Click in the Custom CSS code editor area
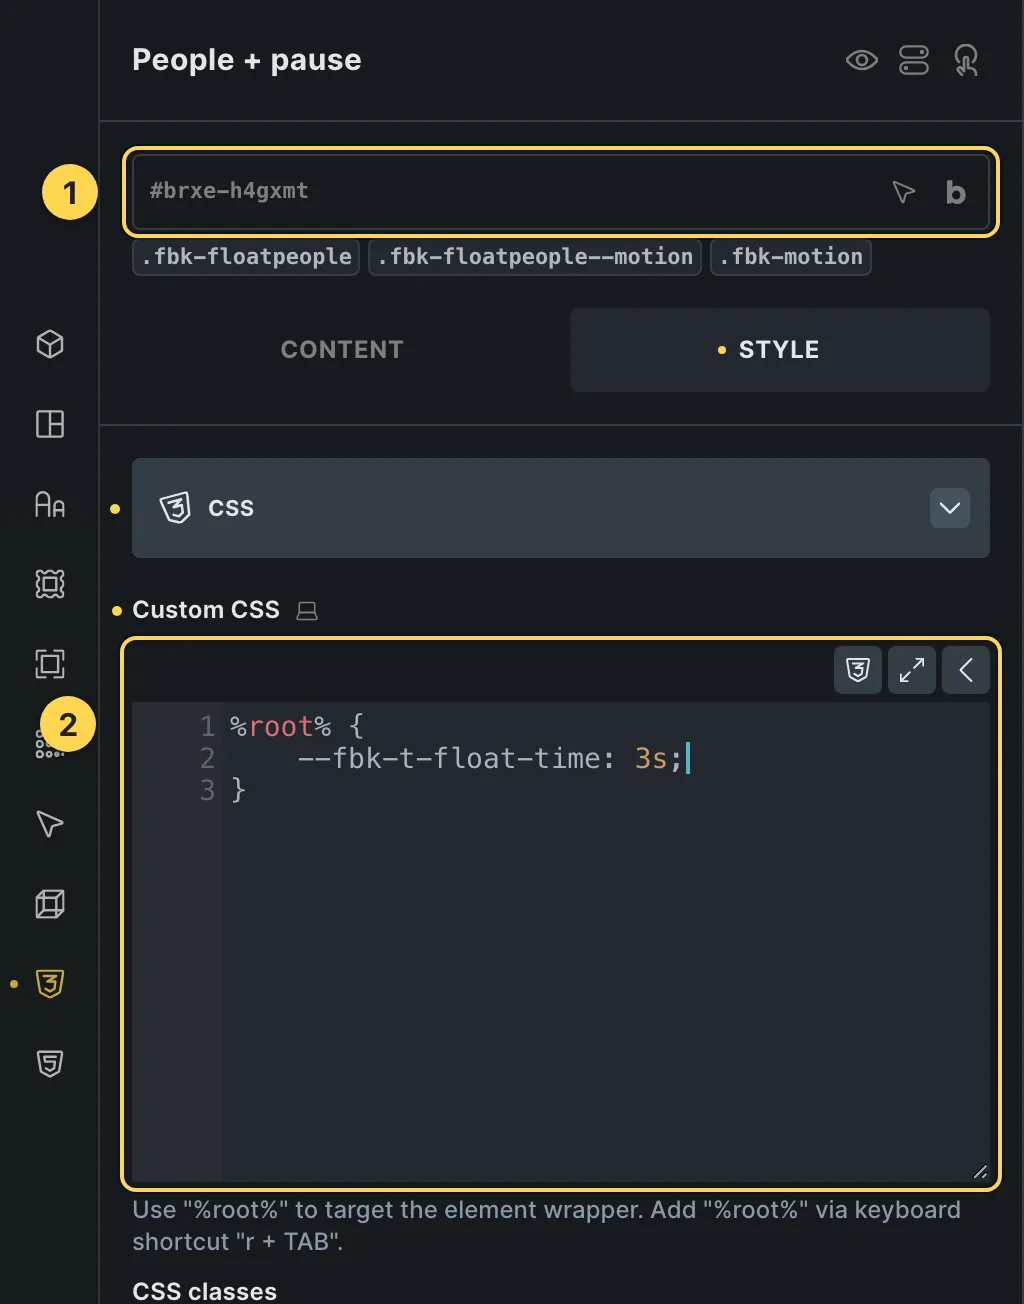The height and width of the screenshot is (1304, 1024). coord(561,941)
